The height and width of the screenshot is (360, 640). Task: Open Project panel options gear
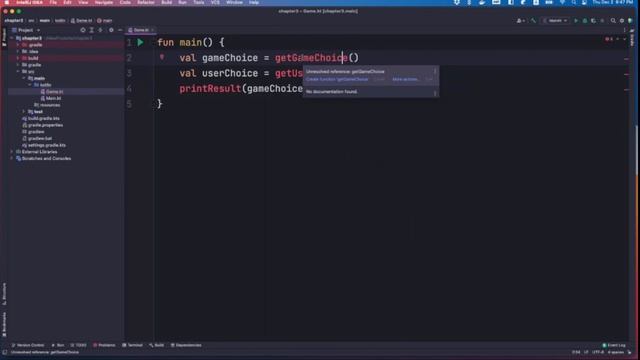click(111, 30)
